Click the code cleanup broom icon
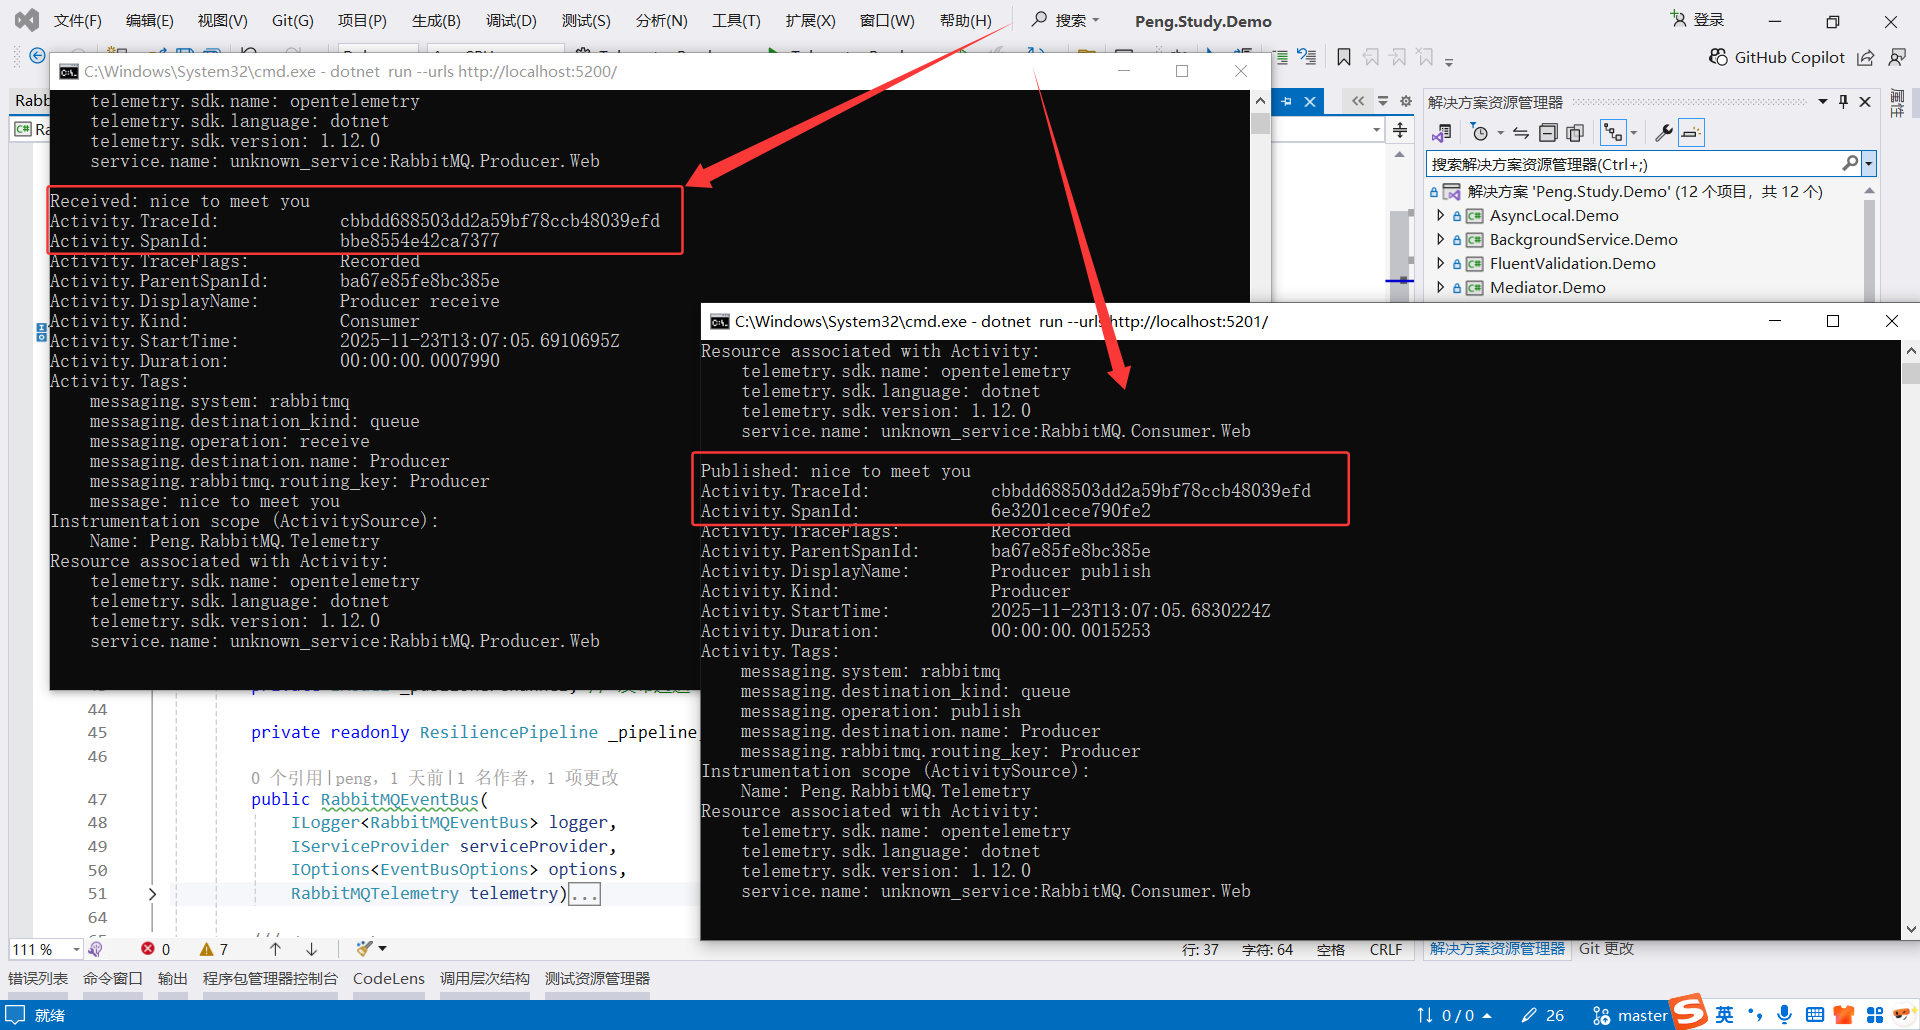 364,948
